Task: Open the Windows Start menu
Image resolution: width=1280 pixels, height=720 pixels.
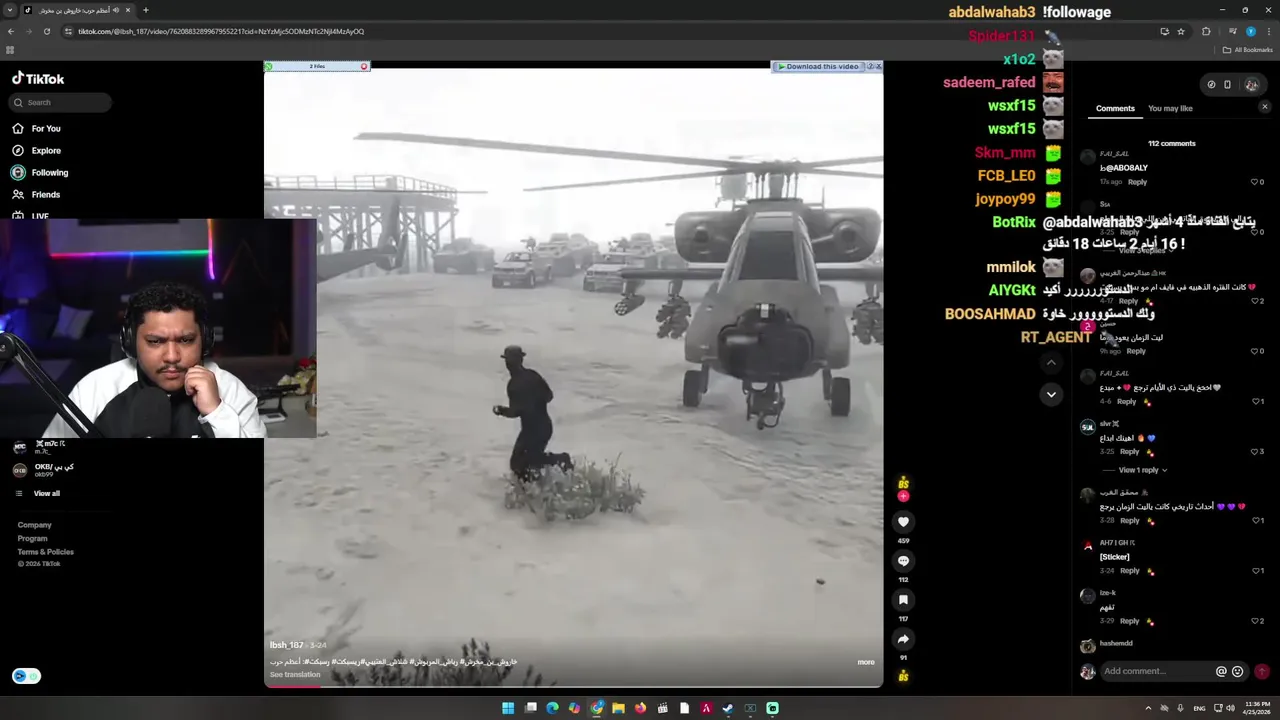Action: [508, 708]
